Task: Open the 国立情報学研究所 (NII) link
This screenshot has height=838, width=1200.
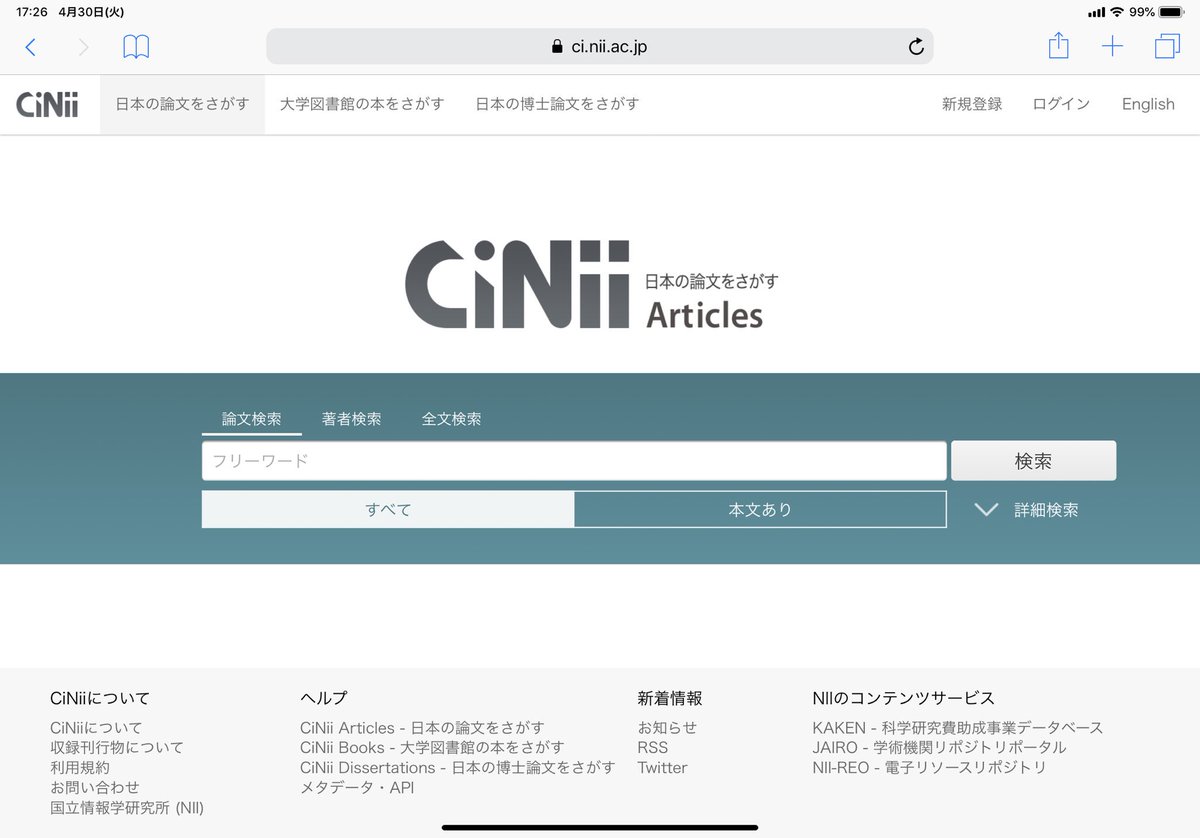Action: click(x=127, y=807)
